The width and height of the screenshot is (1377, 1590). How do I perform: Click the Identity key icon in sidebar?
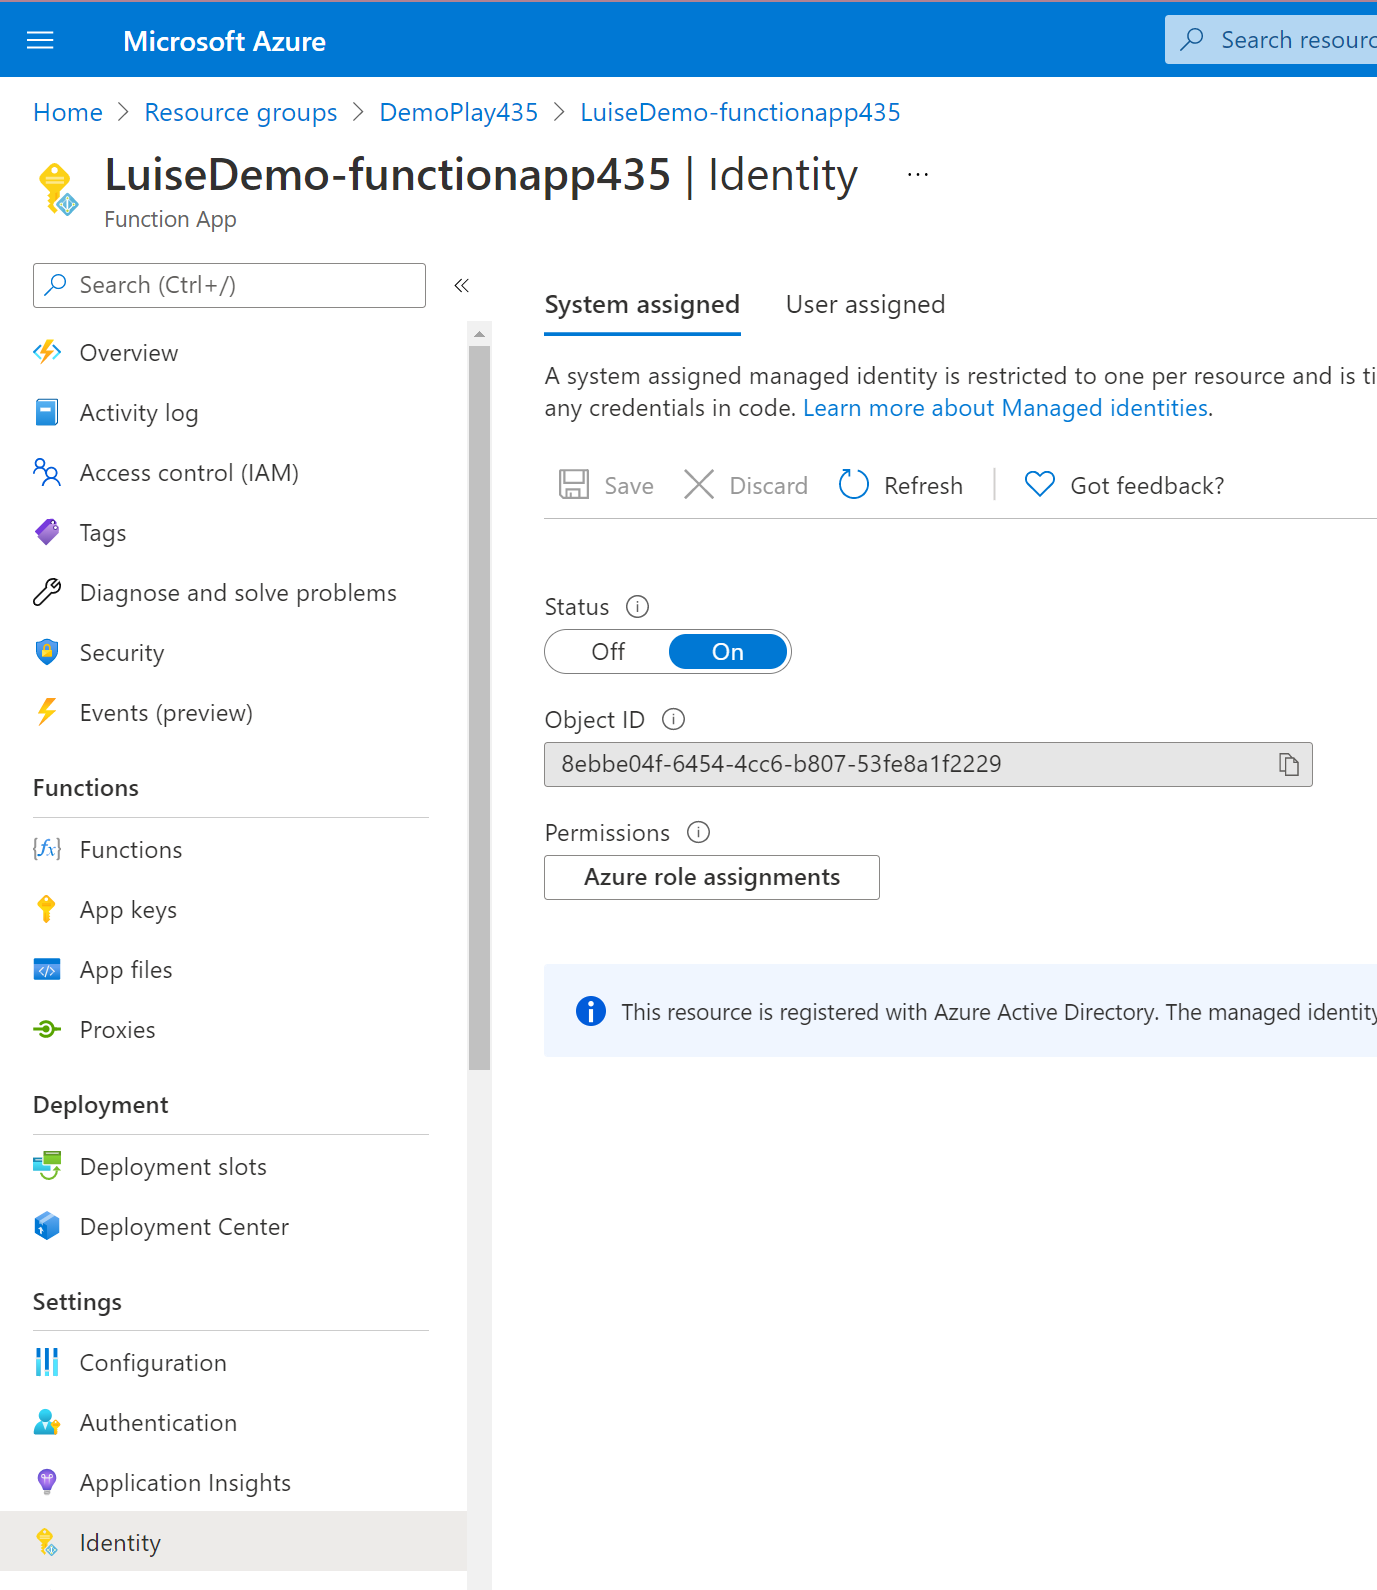pos(47,1542)
